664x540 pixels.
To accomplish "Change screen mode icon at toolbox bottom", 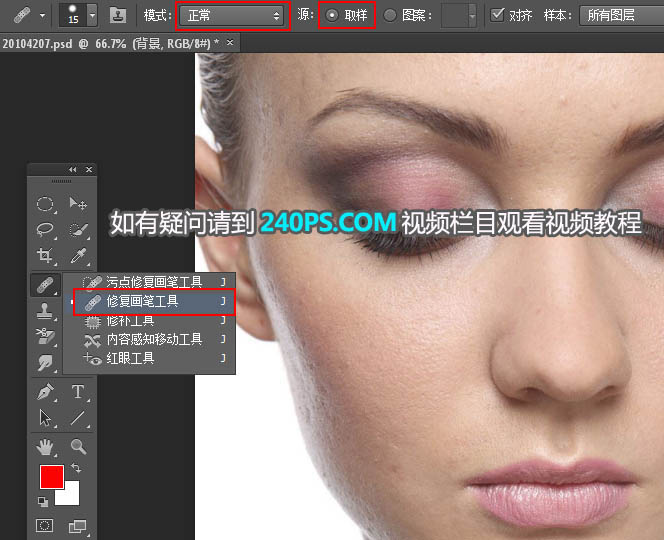I will (x=78, y=526).
